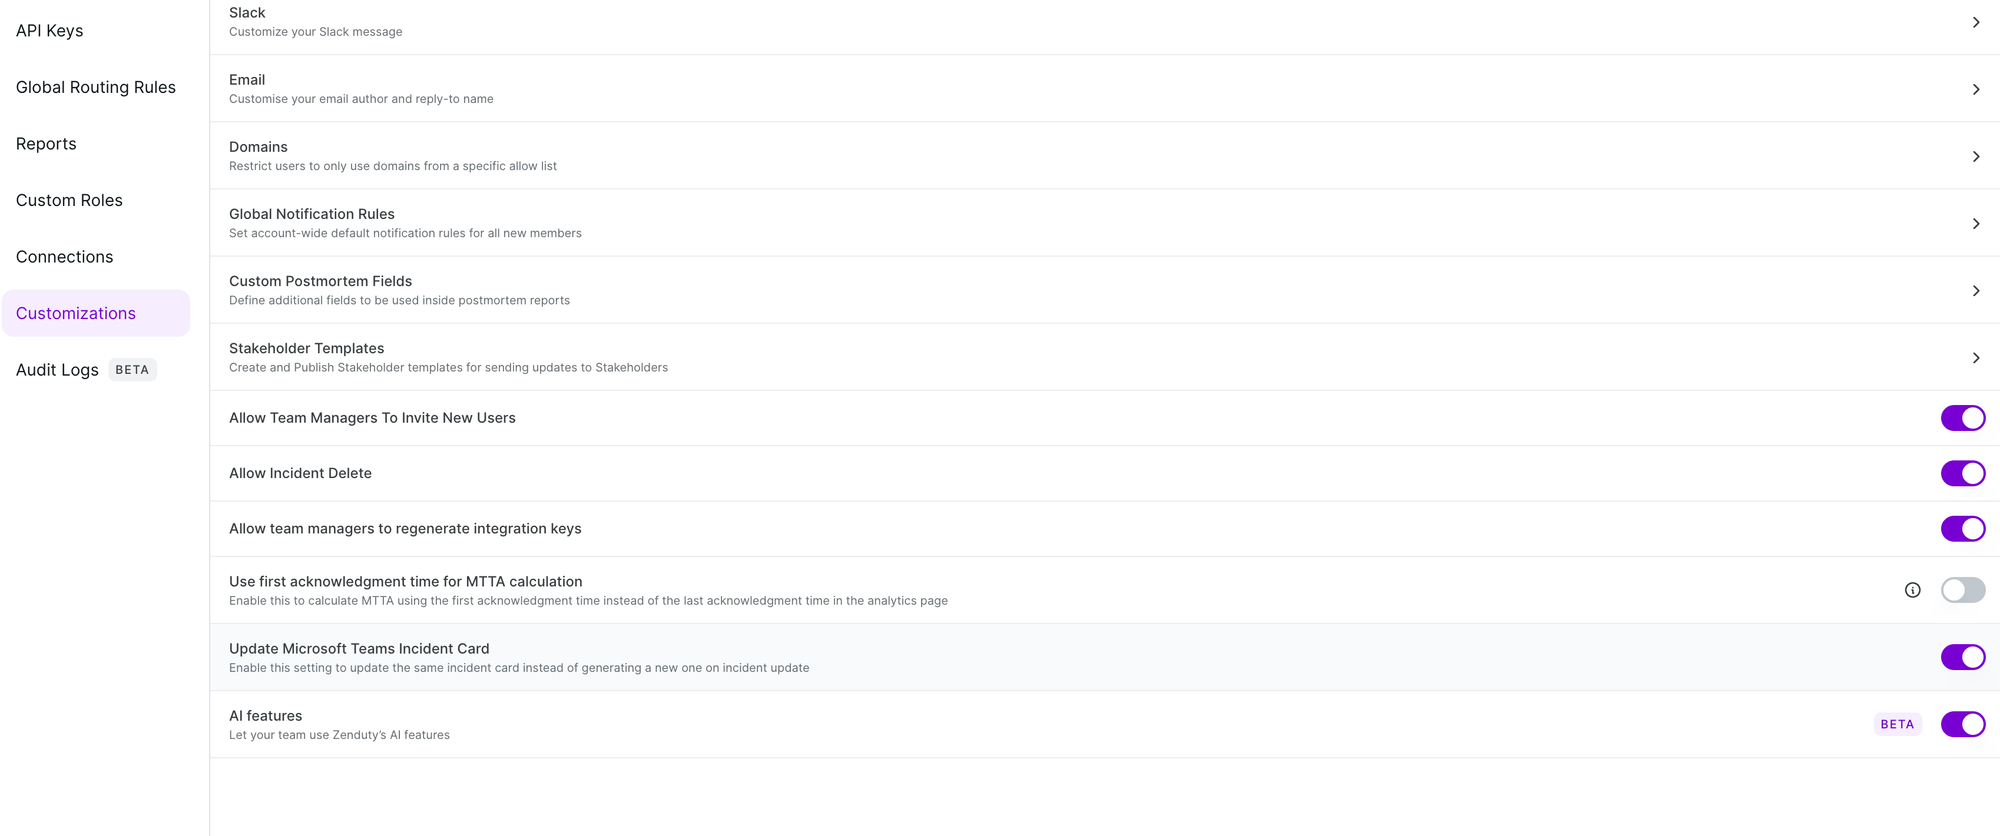Open Audit Logs beta page
2000x836 pixels.
tap(58, 370)
